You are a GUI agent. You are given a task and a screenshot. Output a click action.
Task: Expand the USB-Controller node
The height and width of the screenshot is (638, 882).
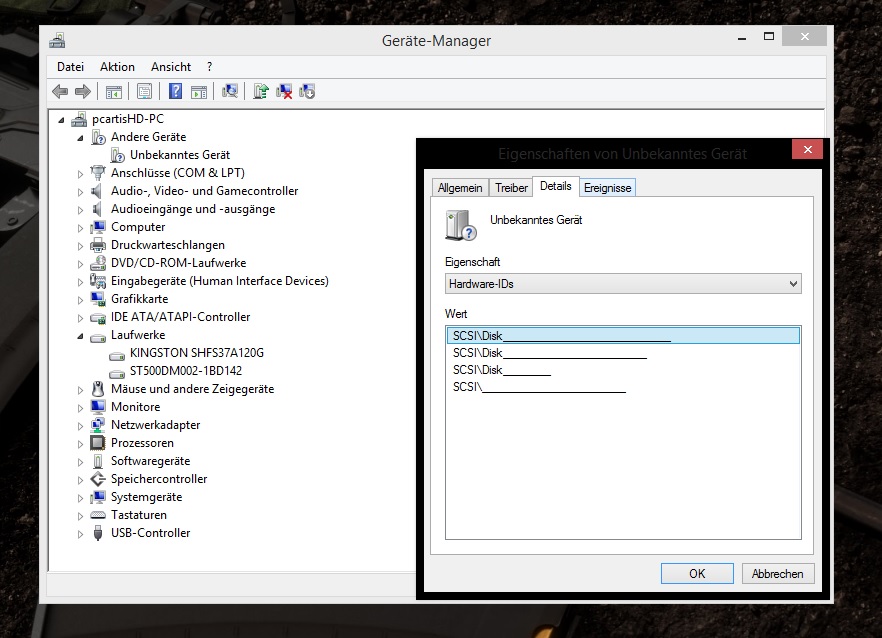[80, 534]
